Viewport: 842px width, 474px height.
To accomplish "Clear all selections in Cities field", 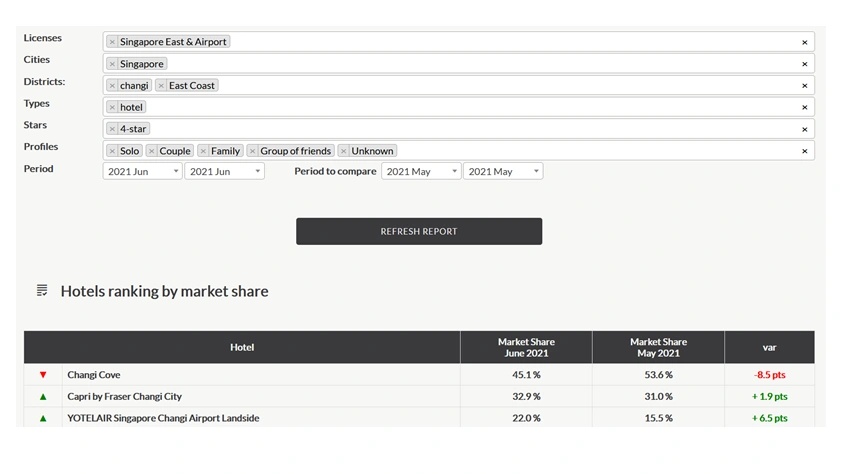I will click(x=804, y=64).
